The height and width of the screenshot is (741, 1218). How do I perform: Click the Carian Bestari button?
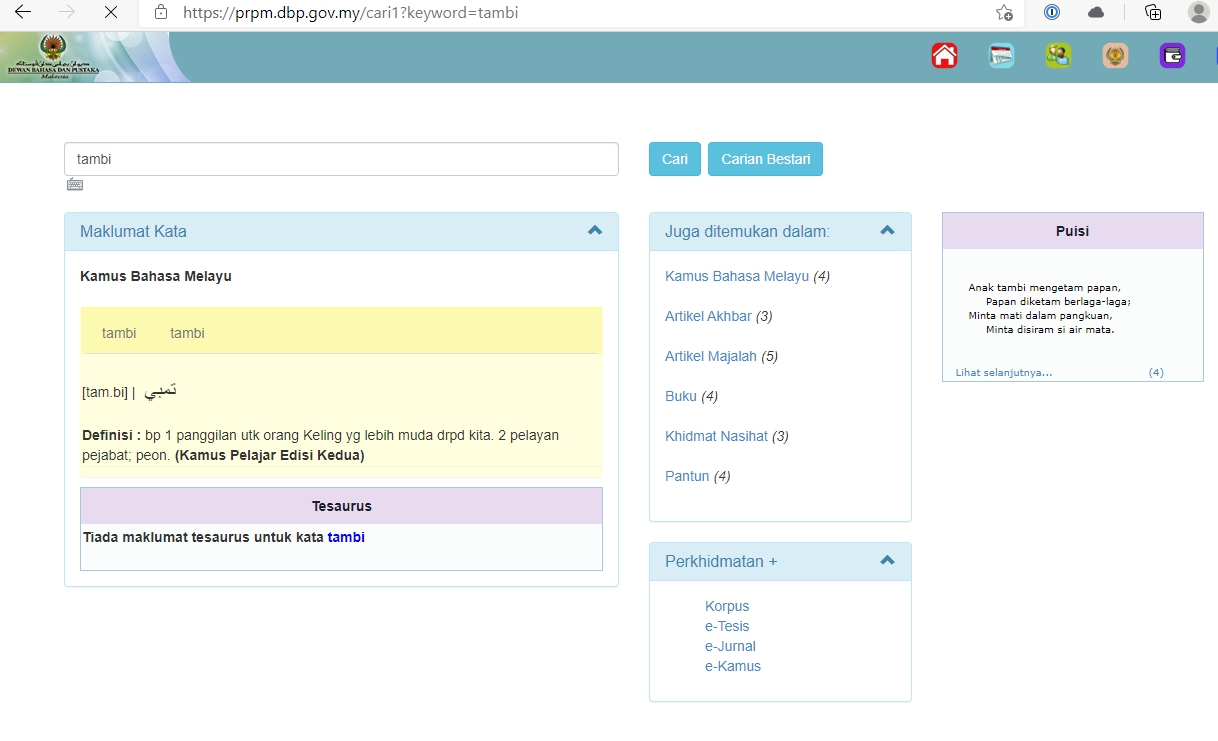[x=765, y=159]
